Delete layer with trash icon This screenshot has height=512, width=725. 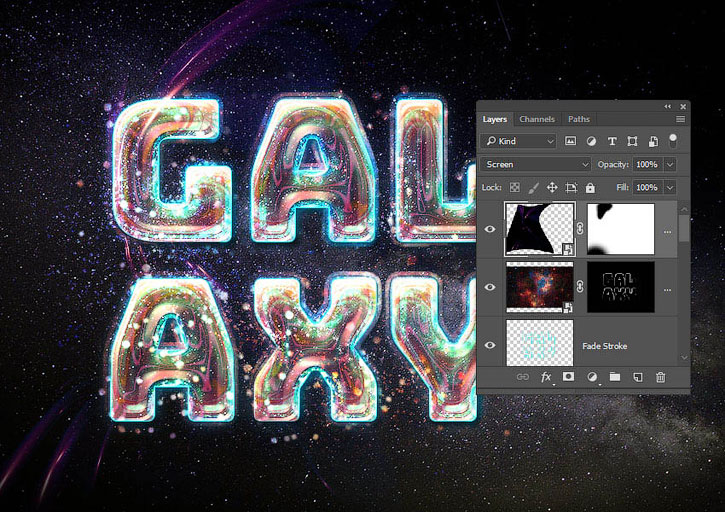coord(661,377)
